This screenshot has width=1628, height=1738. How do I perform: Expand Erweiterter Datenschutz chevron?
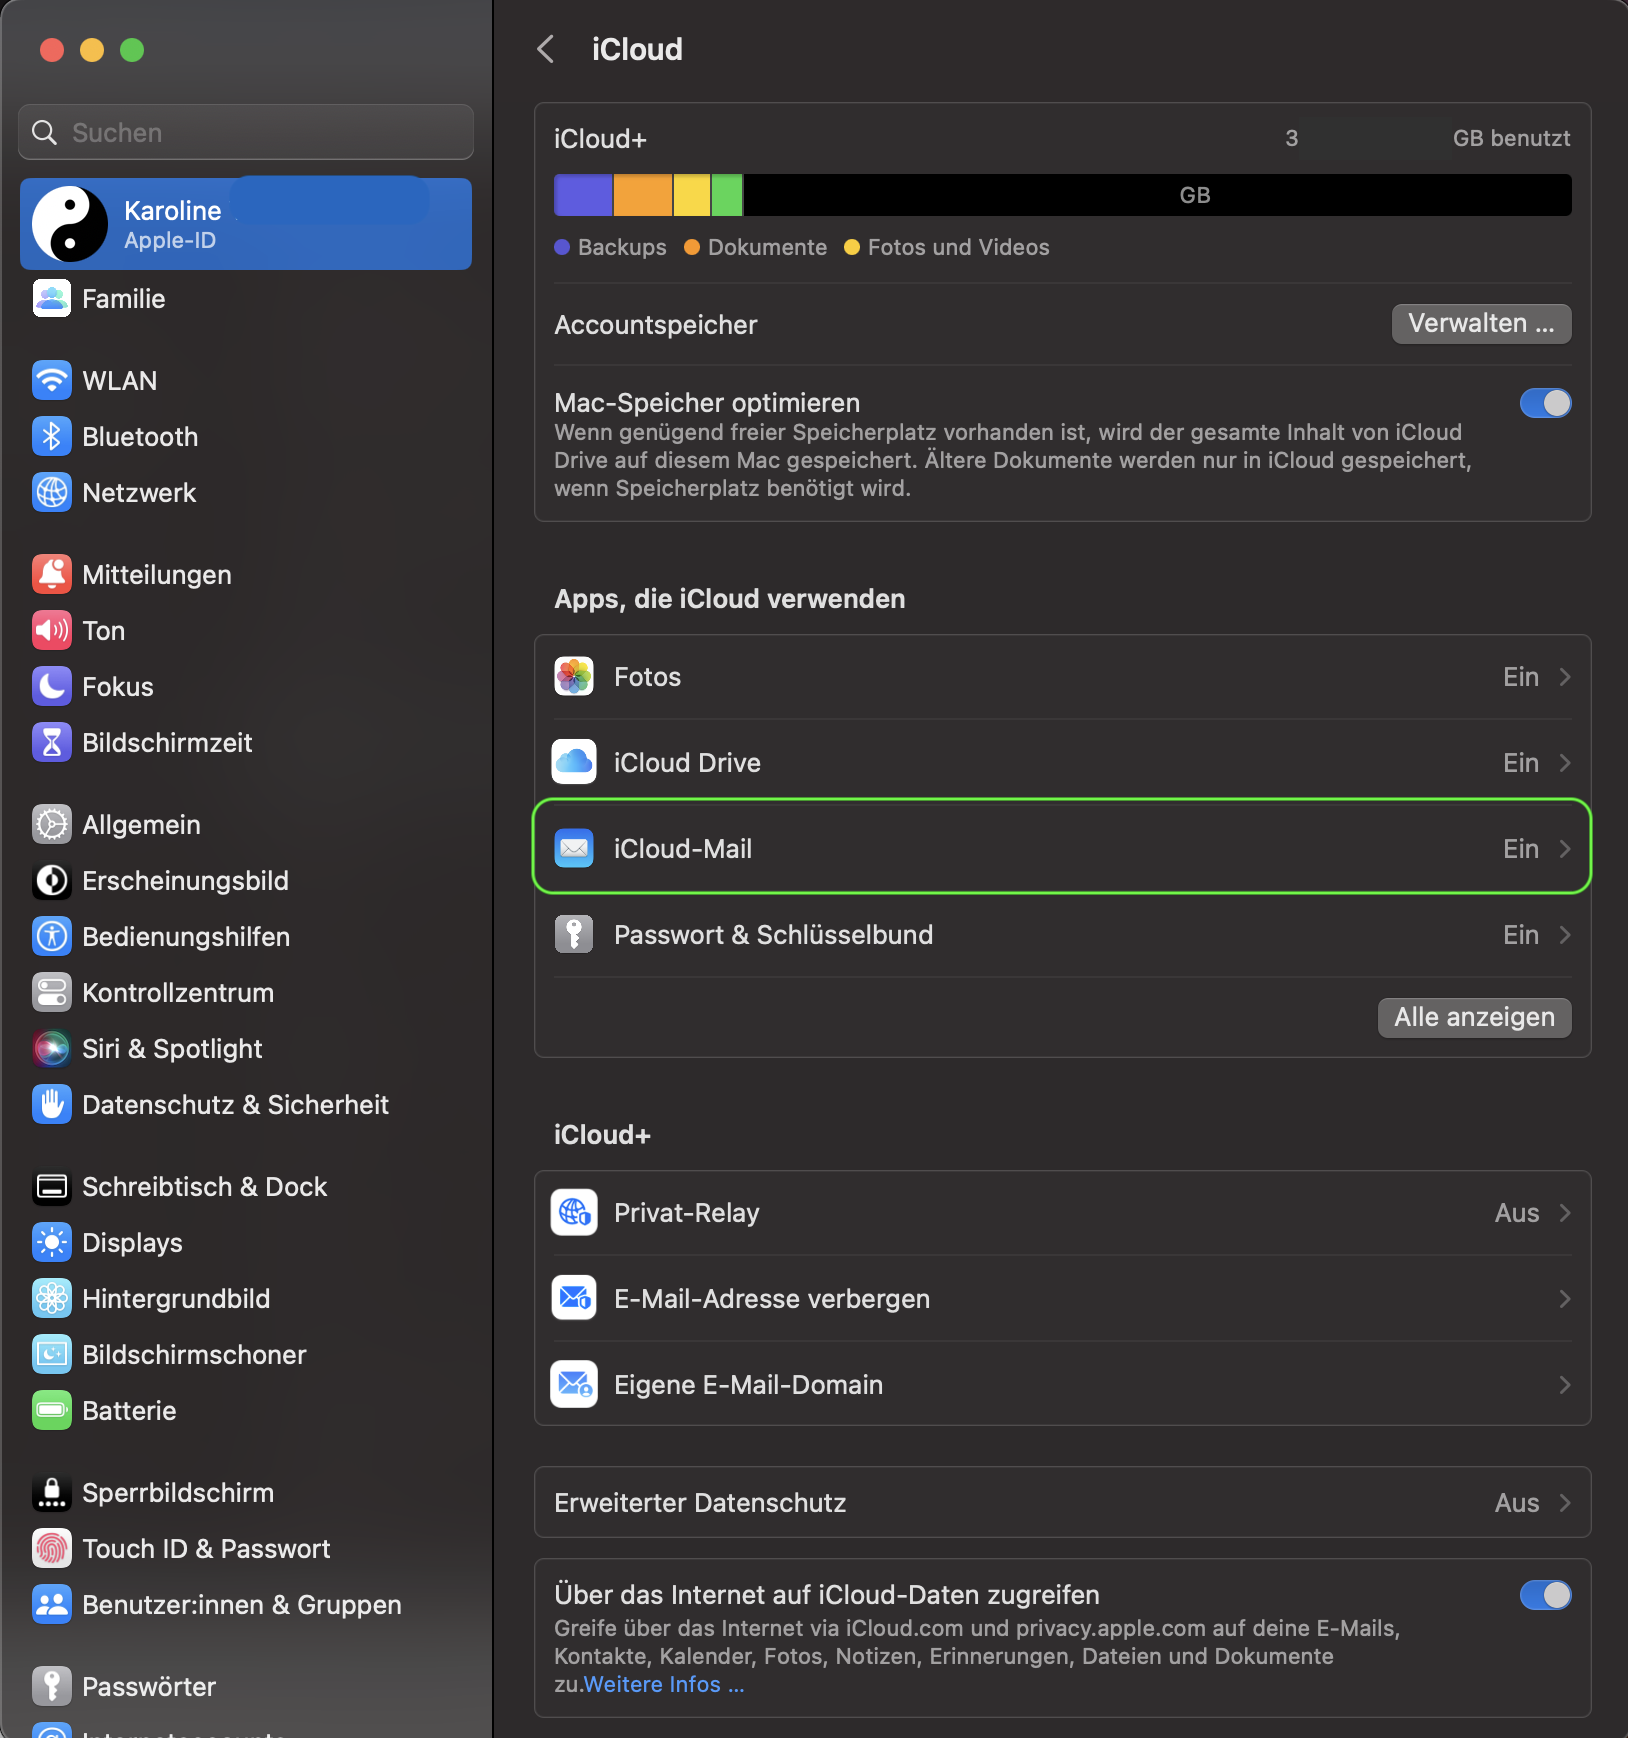(1565, 1503)
